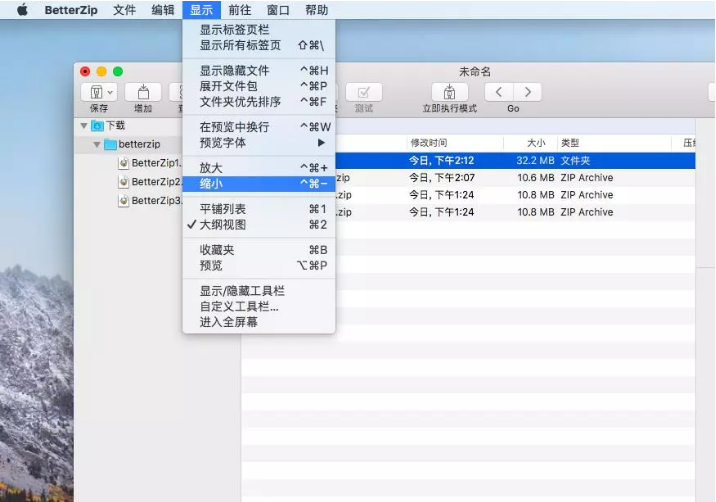Click the betterzip folder icon

click(x=111, y=144)
